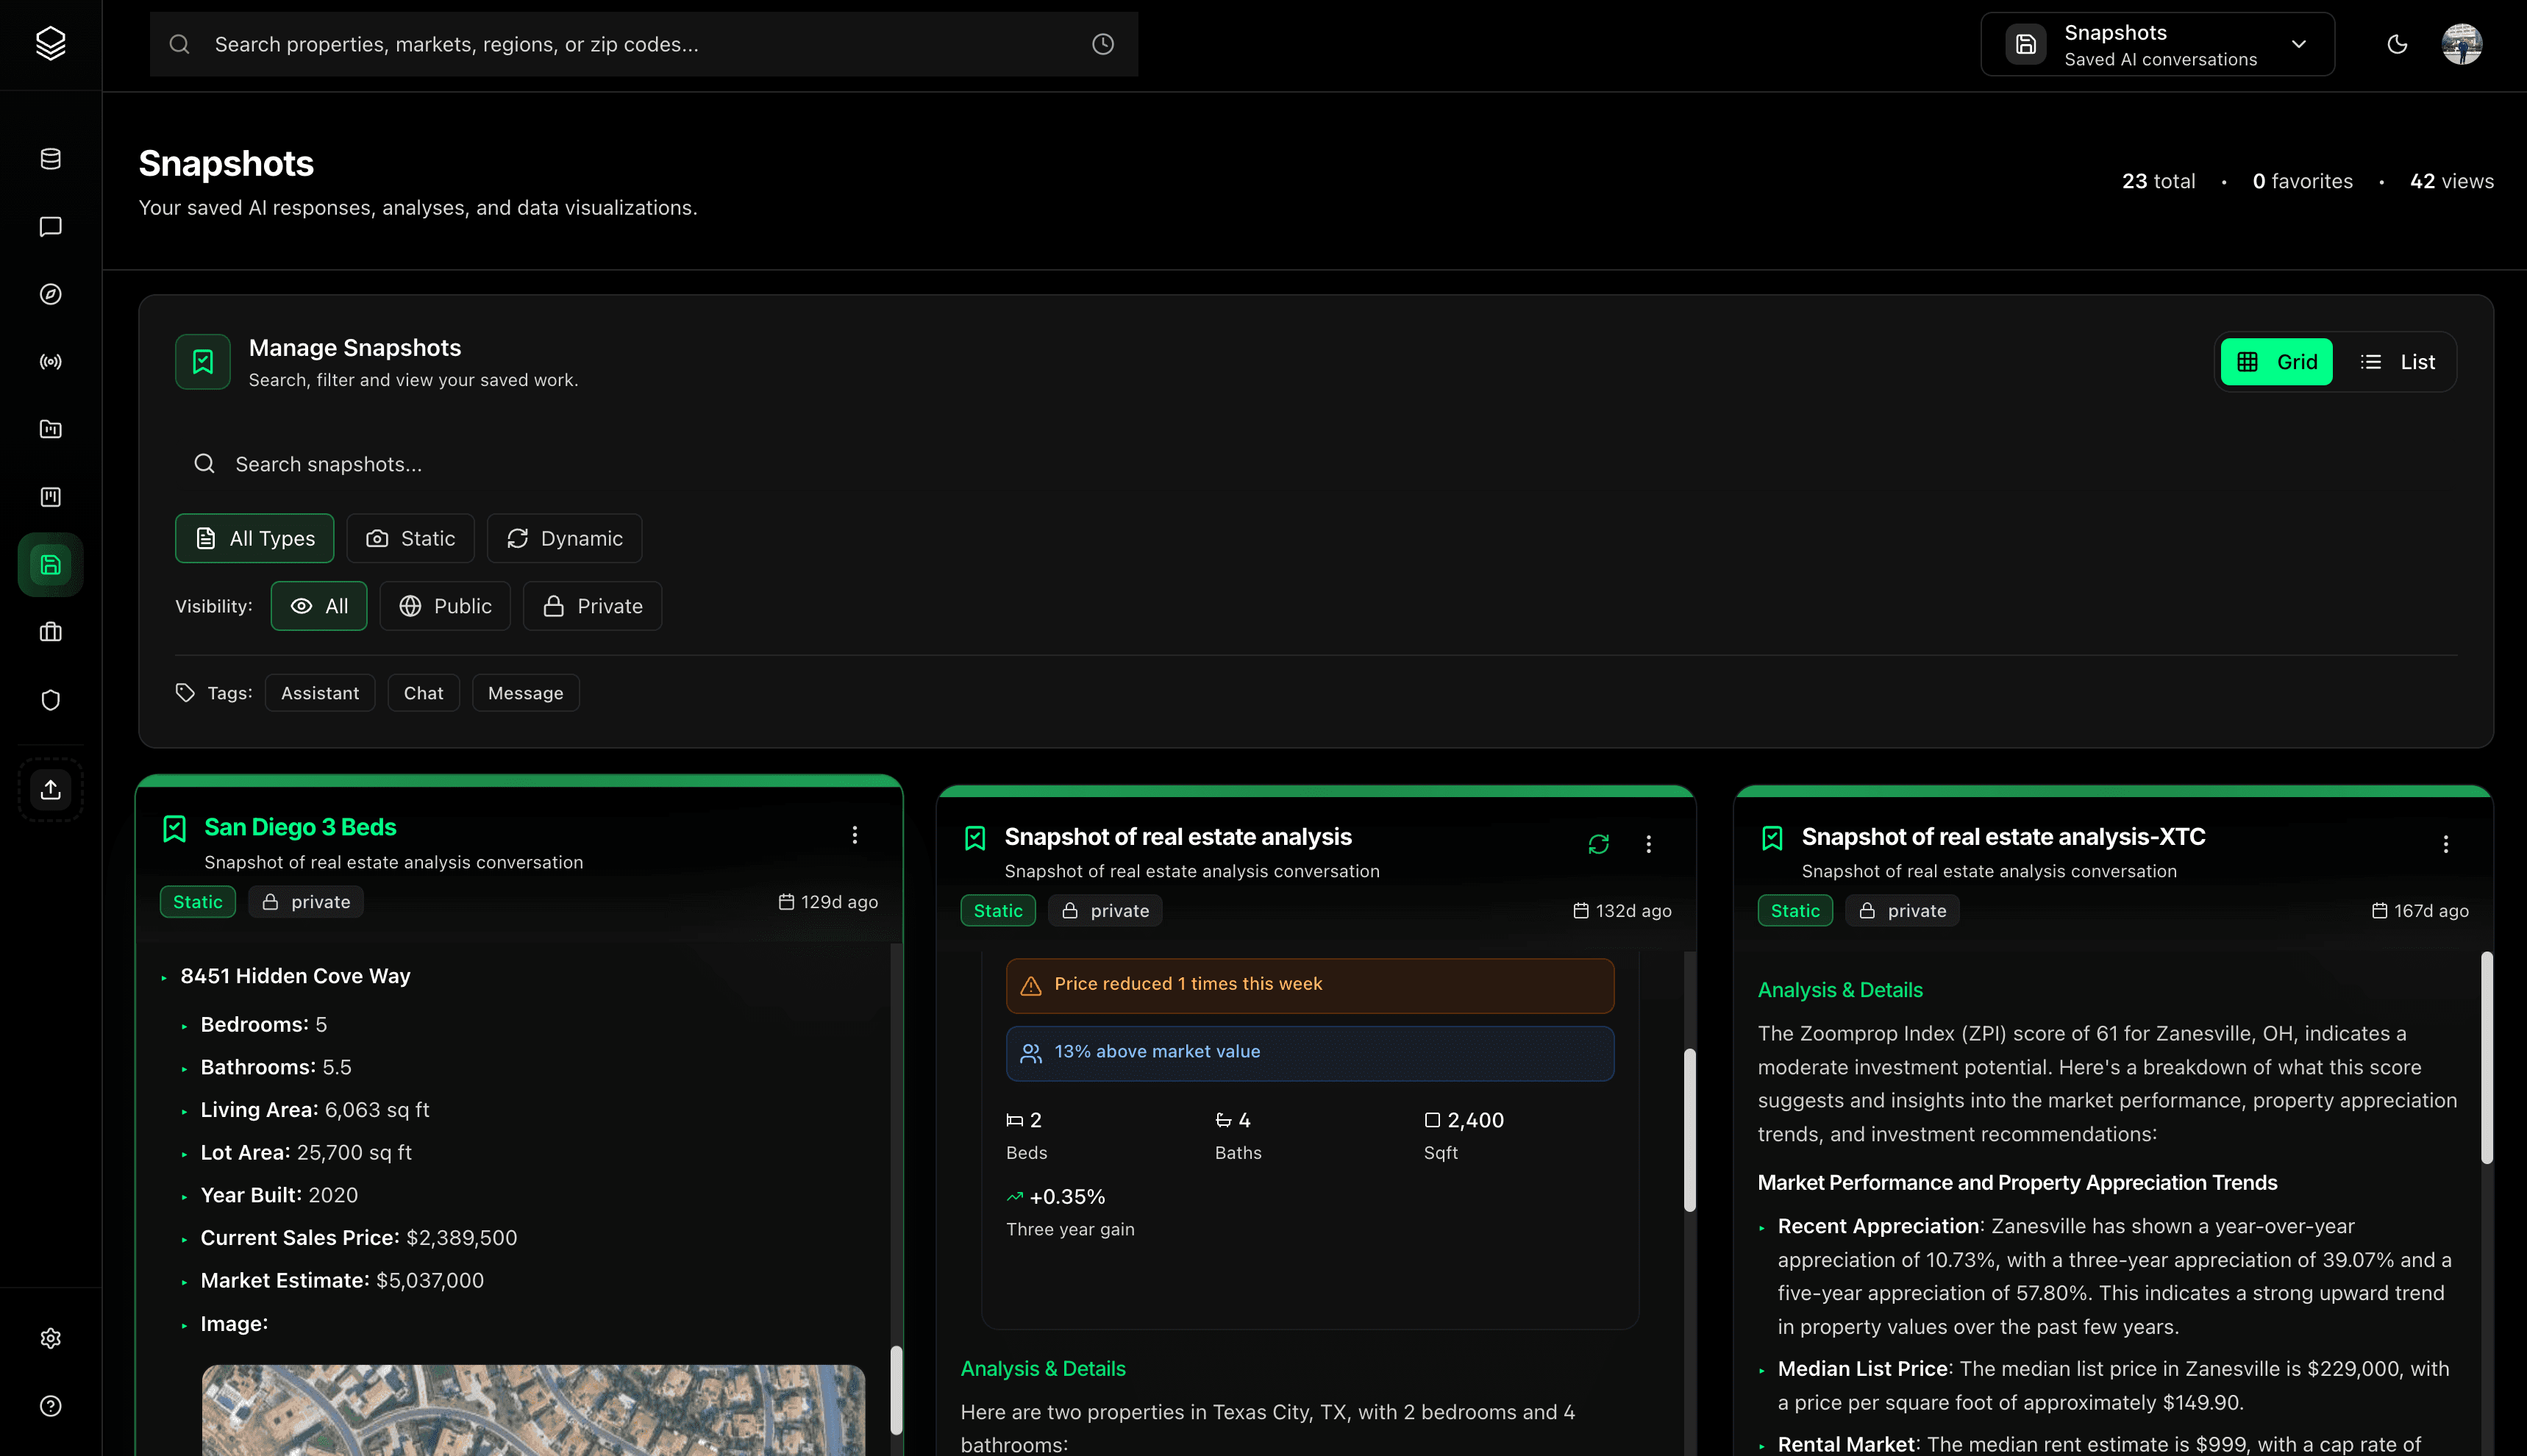Click refresh icon on real estate analysis card
Screen dimensions: 2527x1456
point(1598,844)
